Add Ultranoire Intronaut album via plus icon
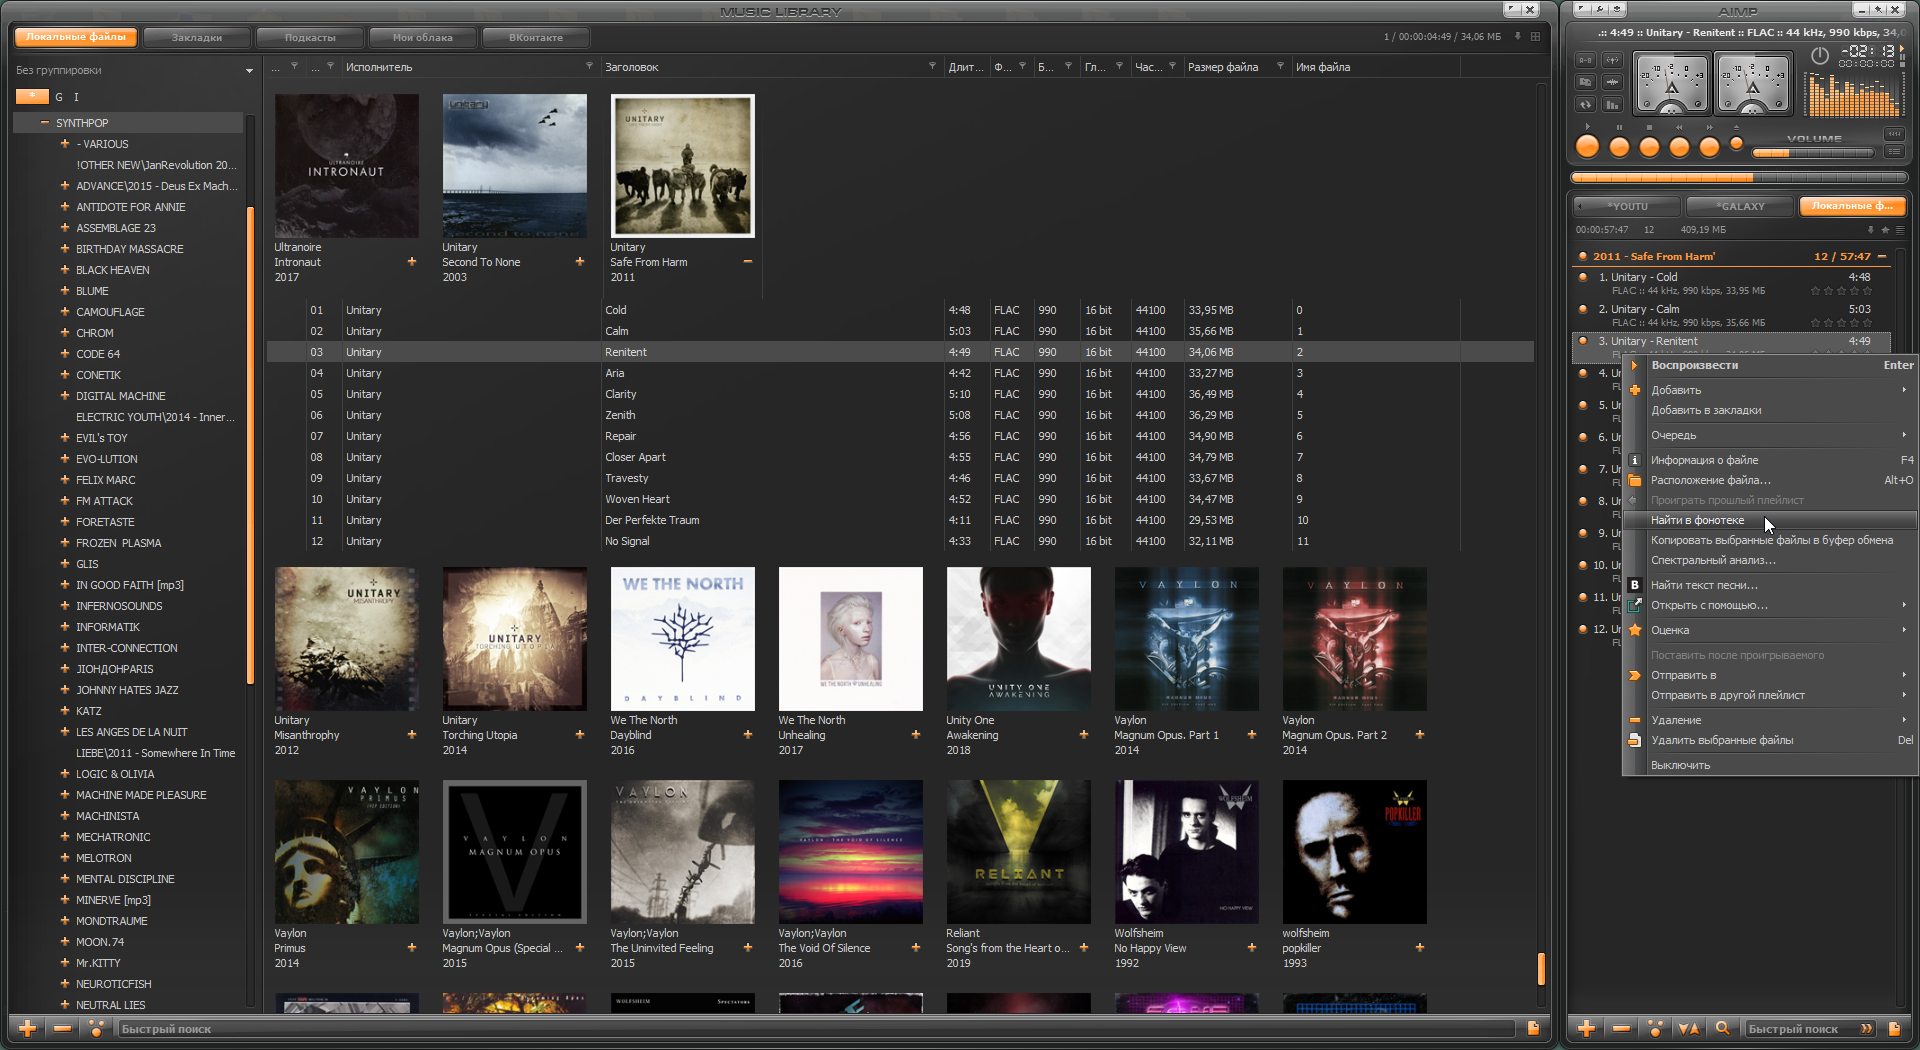The image size is (1920, 1050). [411, 262]
